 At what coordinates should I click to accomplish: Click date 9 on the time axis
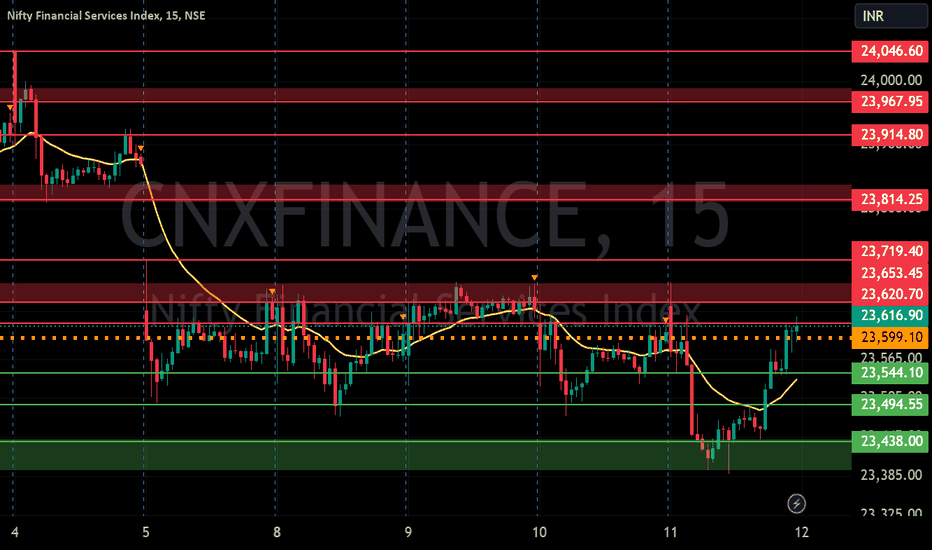(x=408, y=532)
